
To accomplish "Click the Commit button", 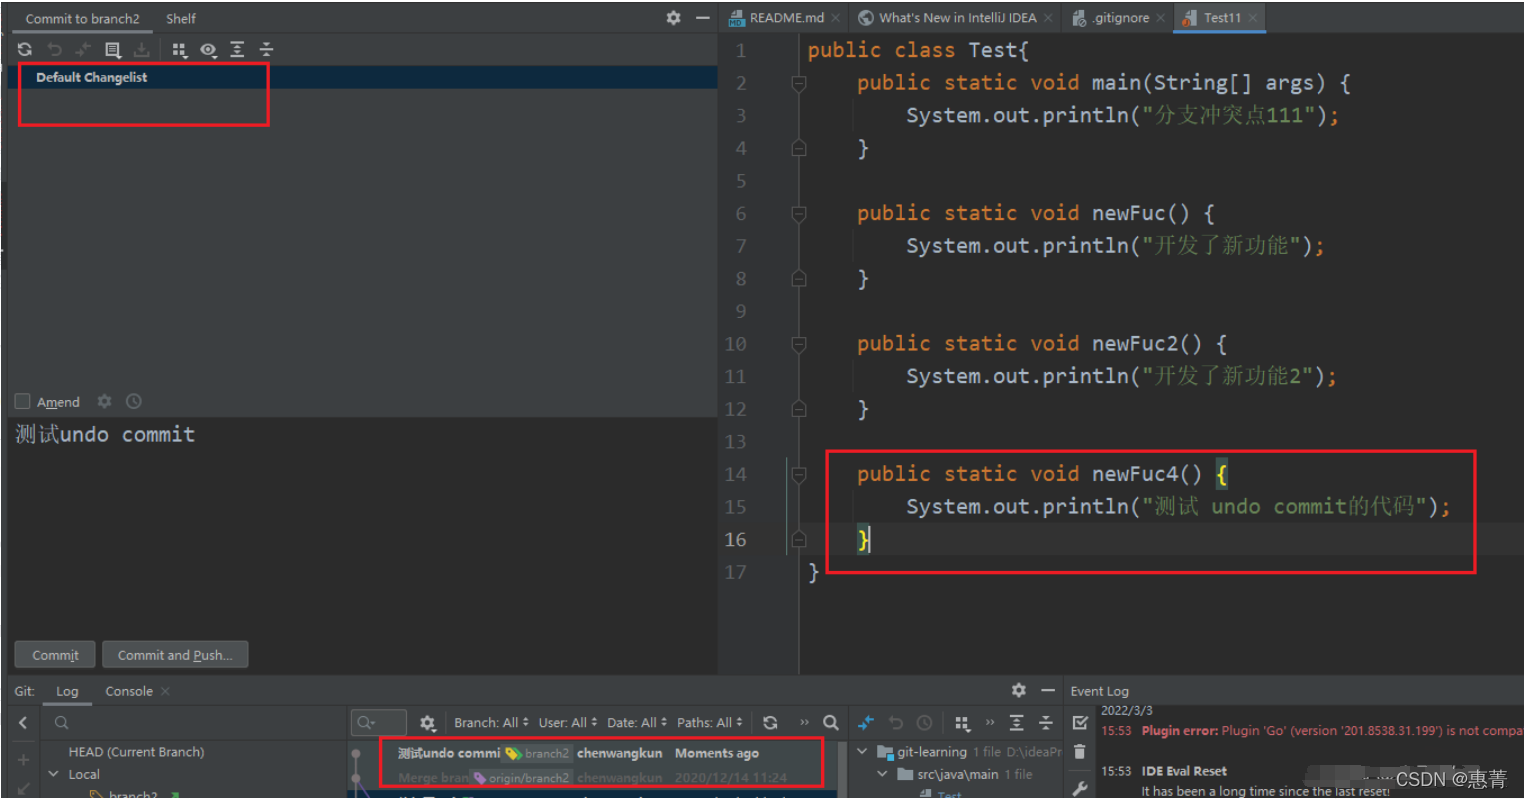I will 55,655.
